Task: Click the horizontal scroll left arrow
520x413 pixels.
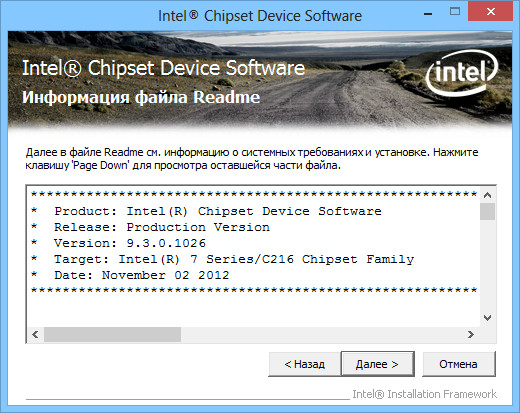Action: click(35, 334)
